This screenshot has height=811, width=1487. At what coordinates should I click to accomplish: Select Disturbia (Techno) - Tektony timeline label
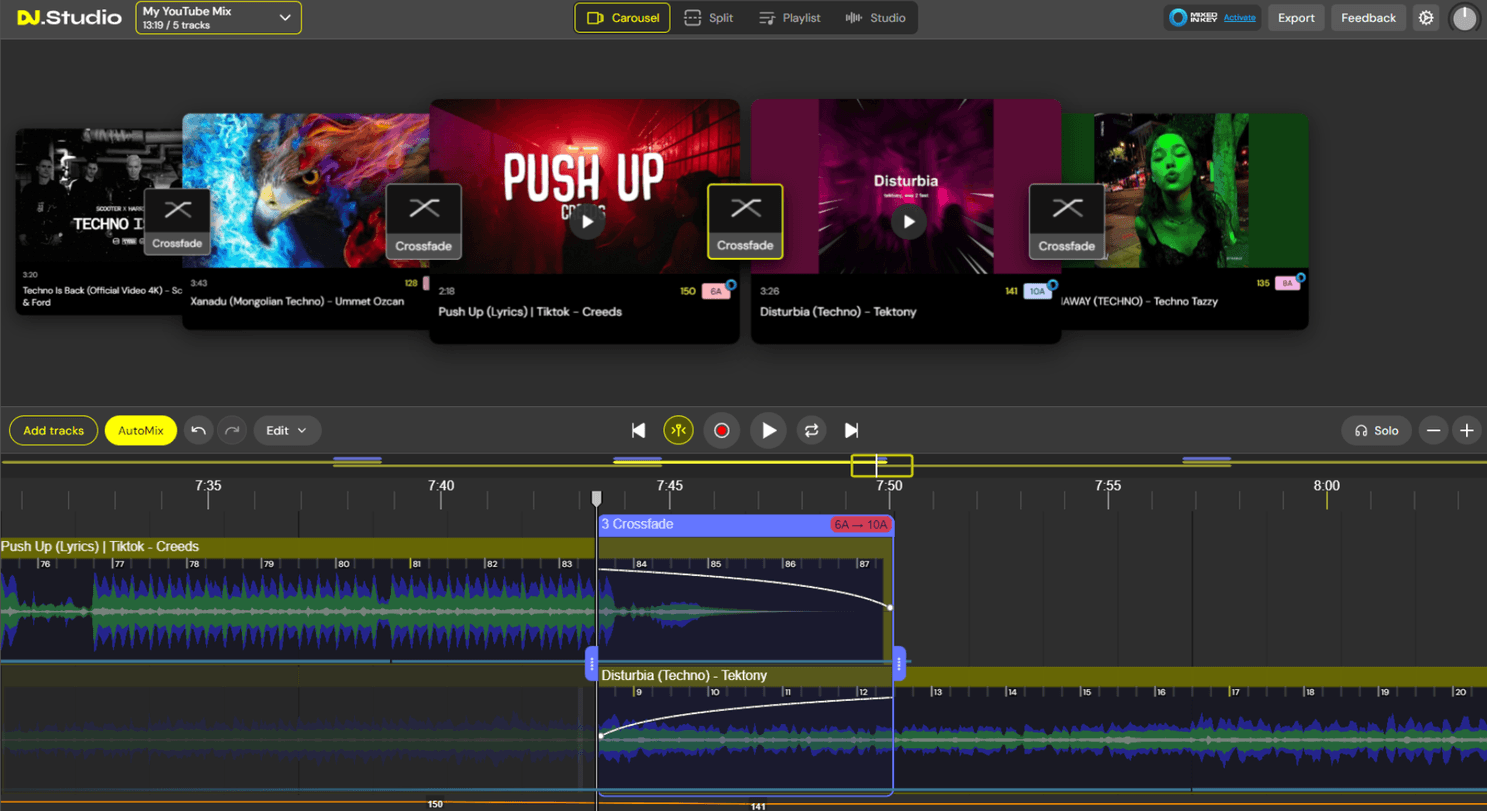(684, 676)
